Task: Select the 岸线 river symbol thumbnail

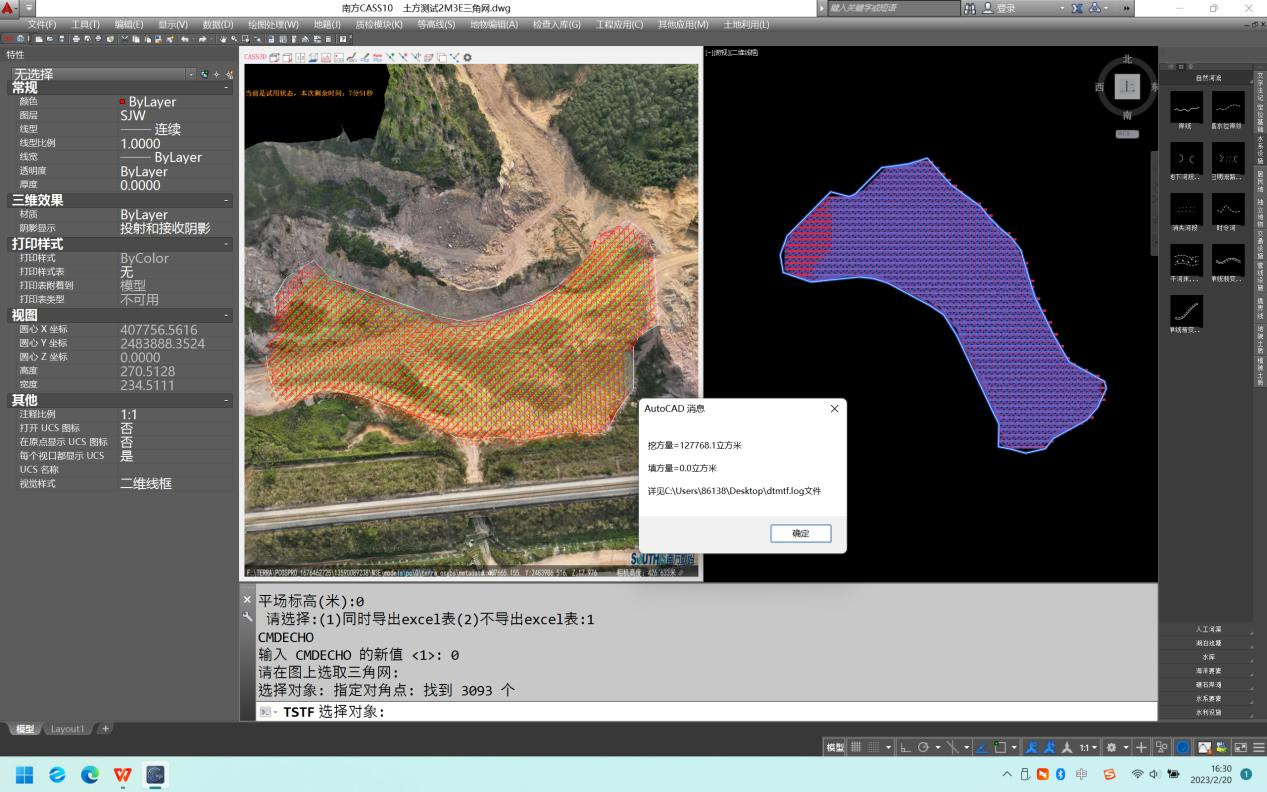Action: point(1186,107)
